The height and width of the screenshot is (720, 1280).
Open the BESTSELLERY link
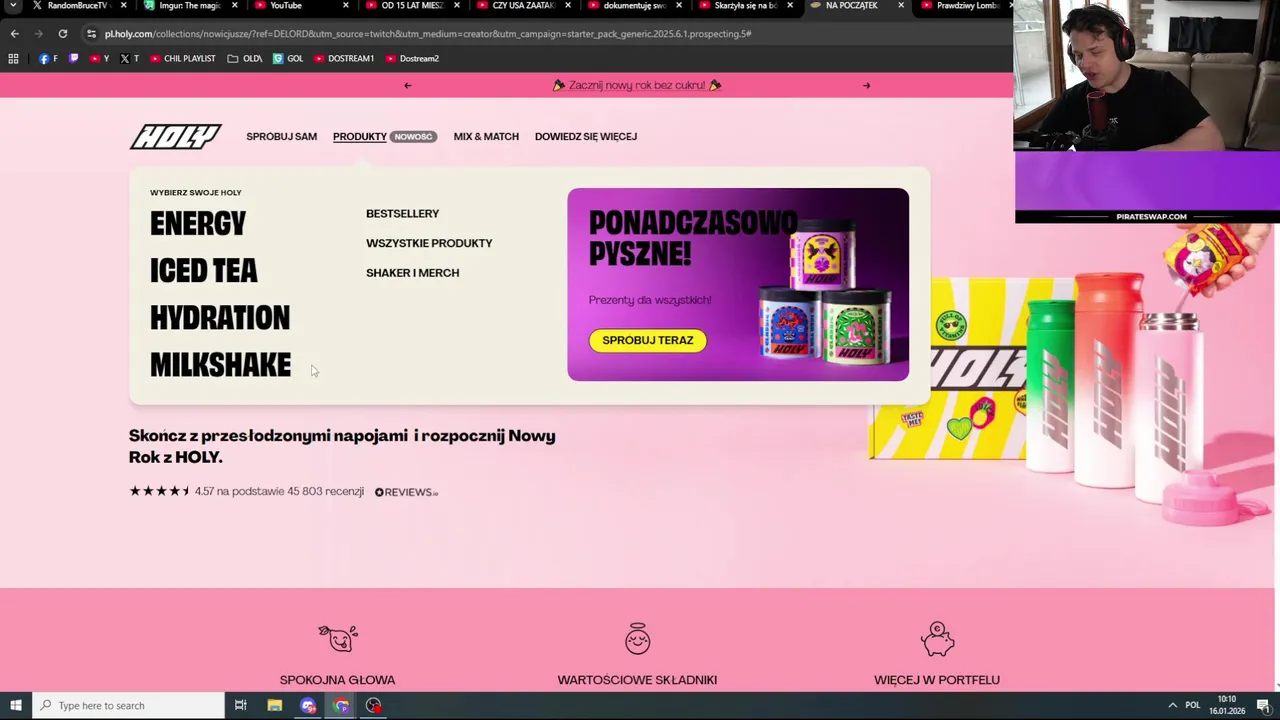(402, 213)
